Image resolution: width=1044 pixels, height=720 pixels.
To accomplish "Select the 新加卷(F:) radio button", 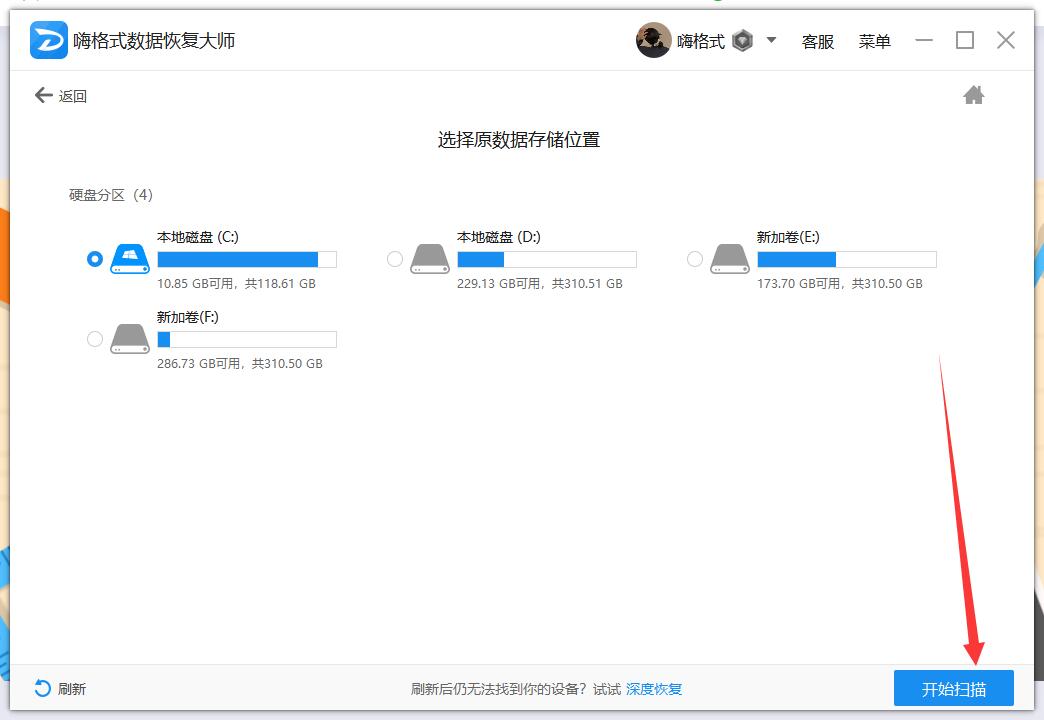I will (x=95, y=339).
